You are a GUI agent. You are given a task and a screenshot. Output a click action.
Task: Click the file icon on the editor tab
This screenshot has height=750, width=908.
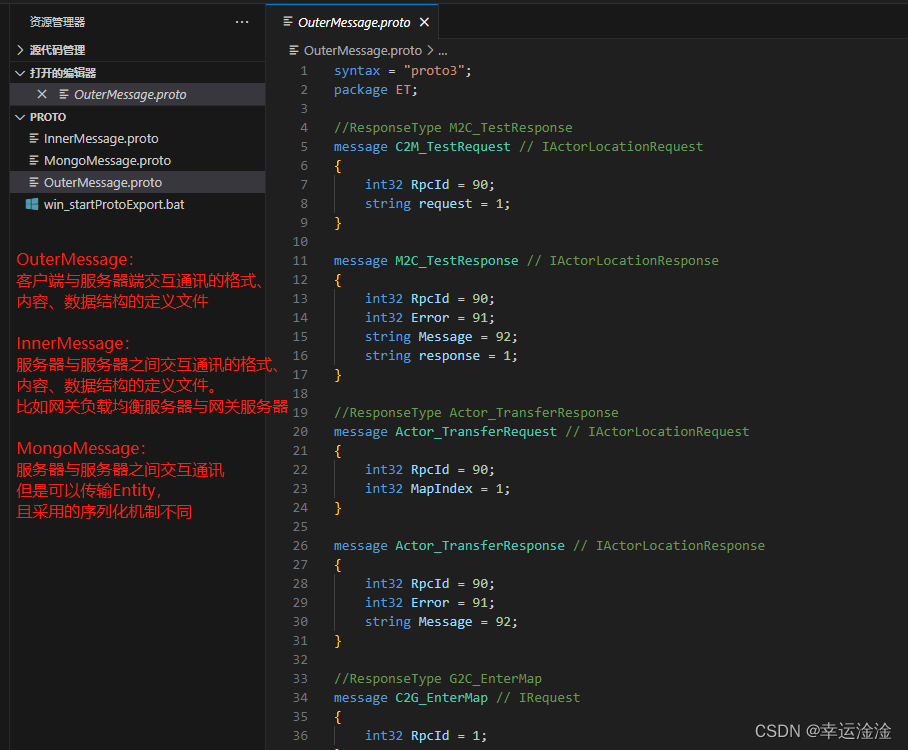click(288, 22)
